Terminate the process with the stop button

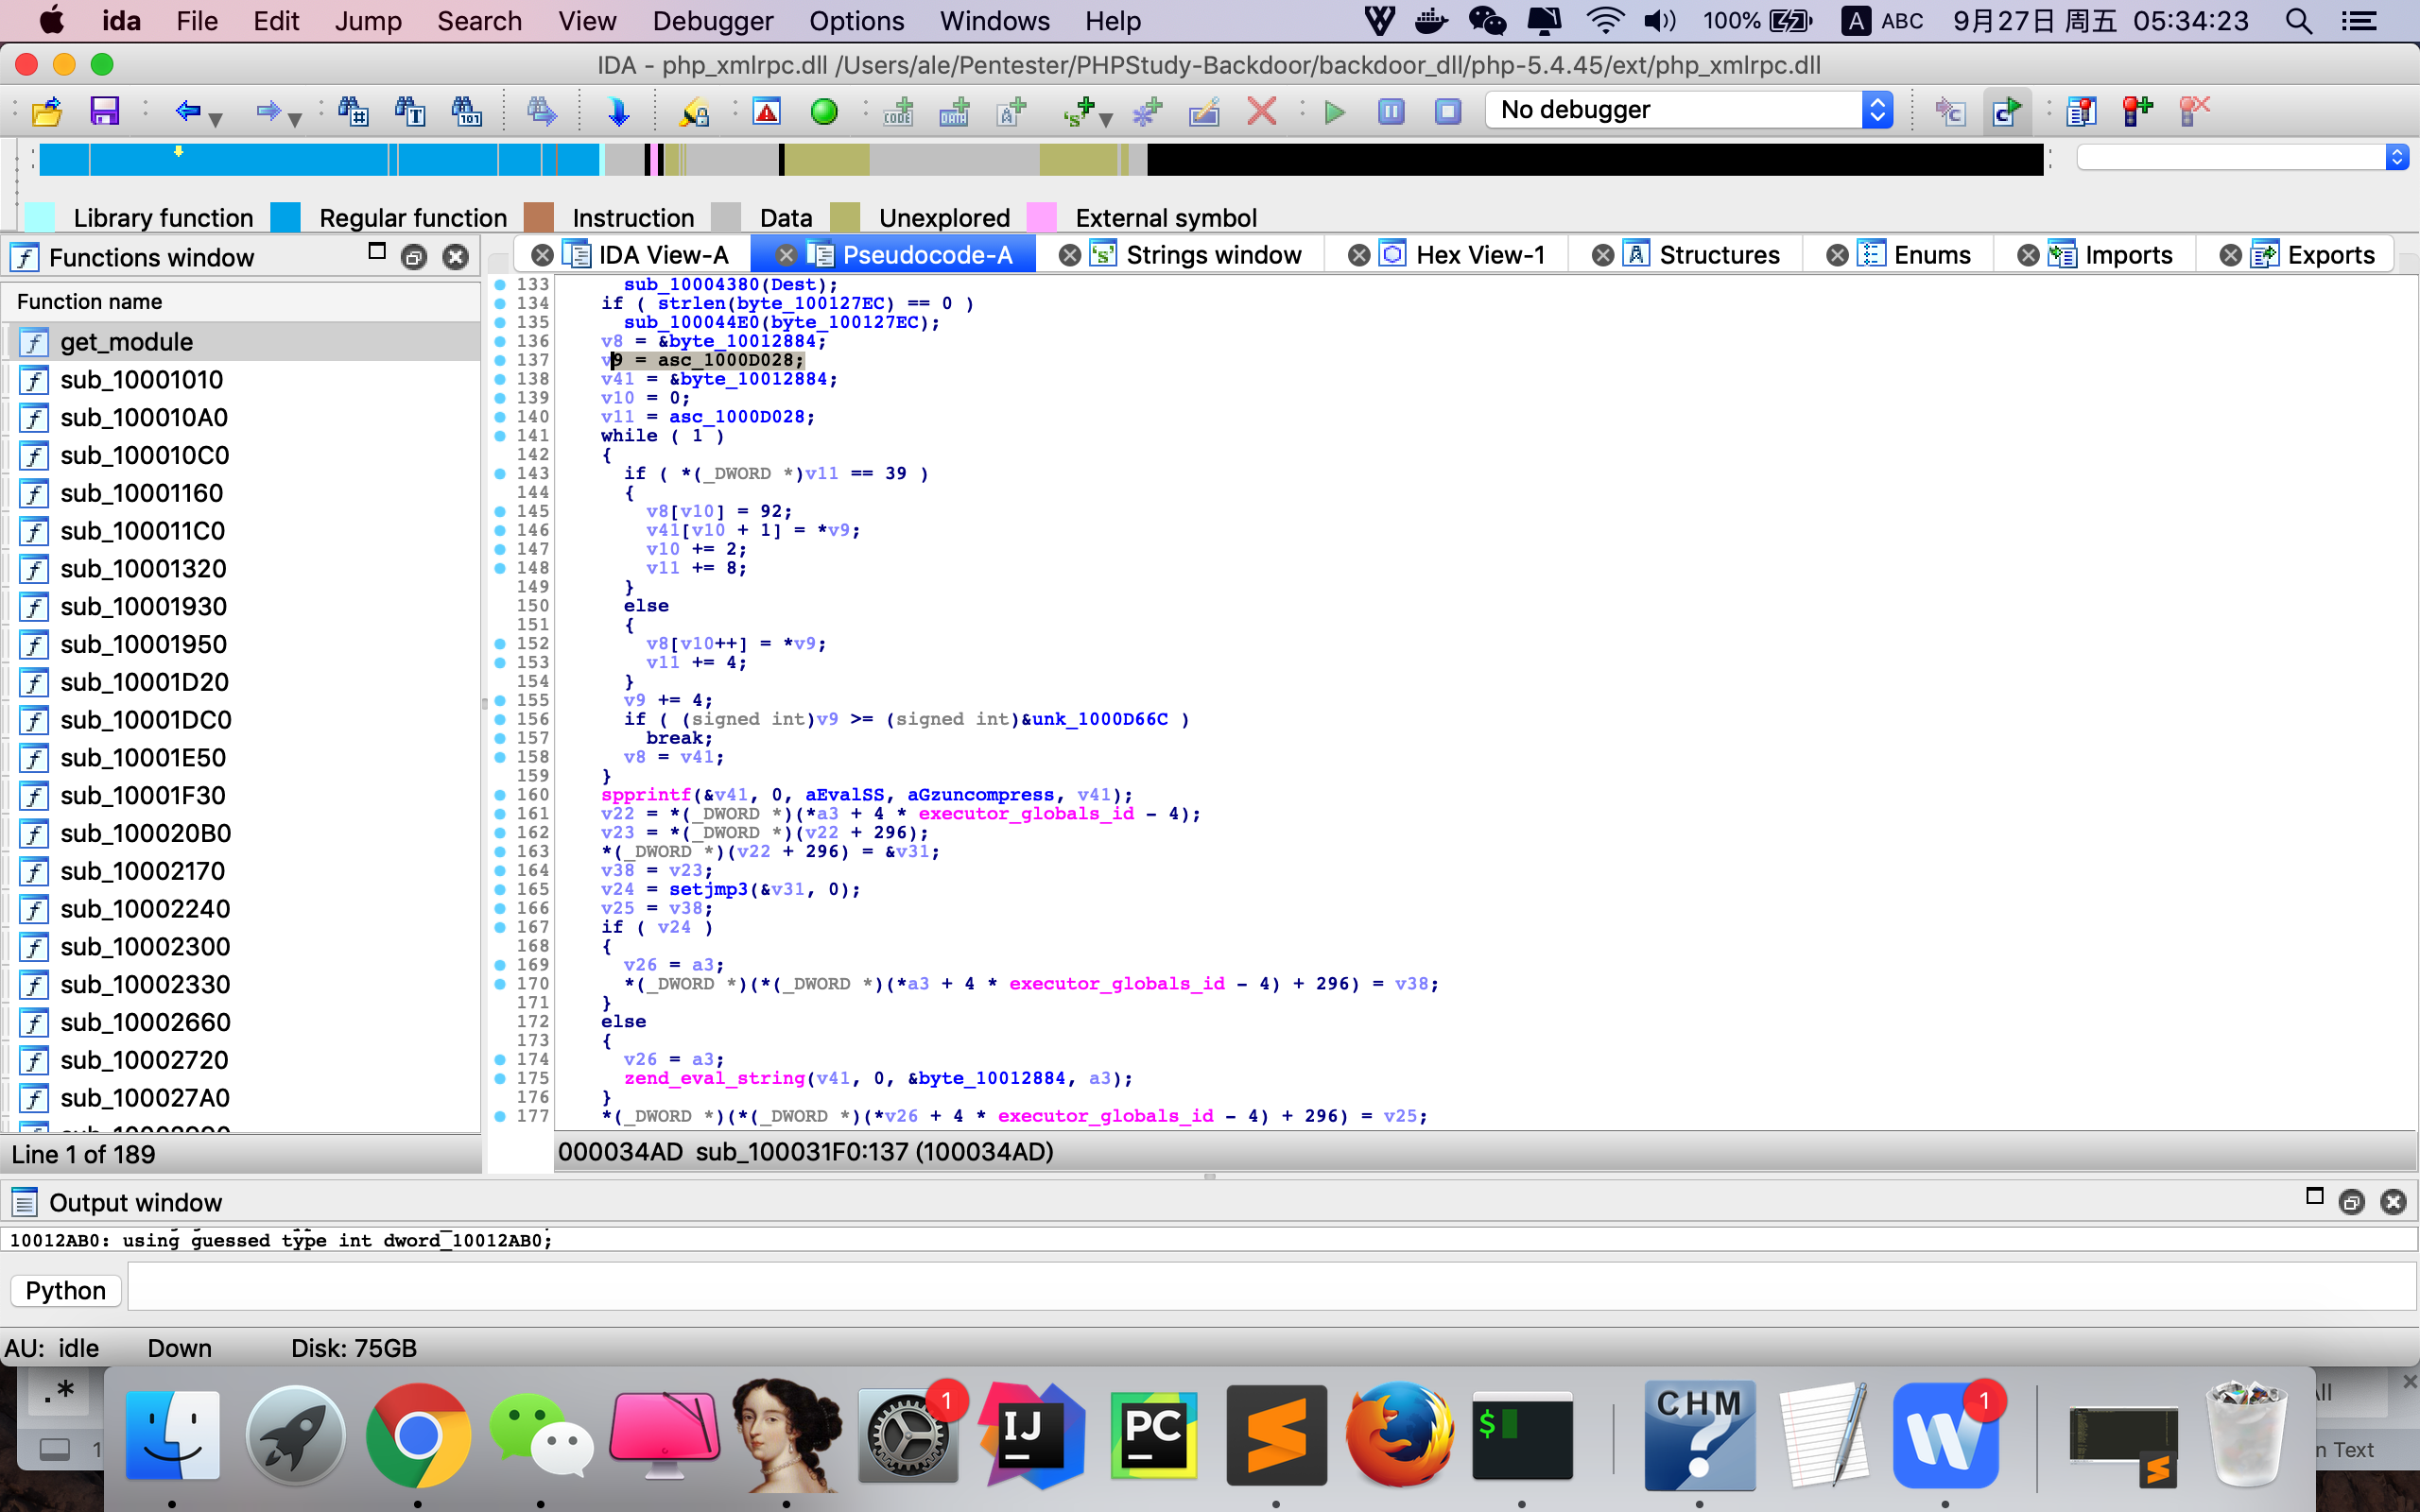pyautogui.click(x=1448, y=111)
